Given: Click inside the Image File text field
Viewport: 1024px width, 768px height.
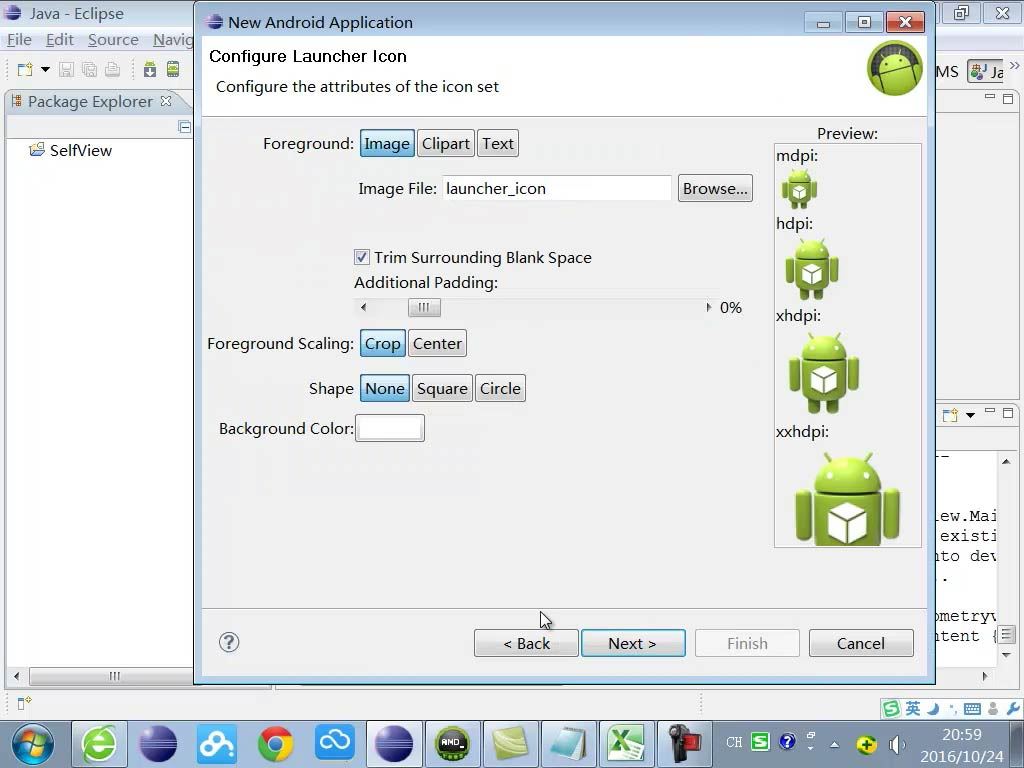Looking at the screenshot, I should click(556, 188).
